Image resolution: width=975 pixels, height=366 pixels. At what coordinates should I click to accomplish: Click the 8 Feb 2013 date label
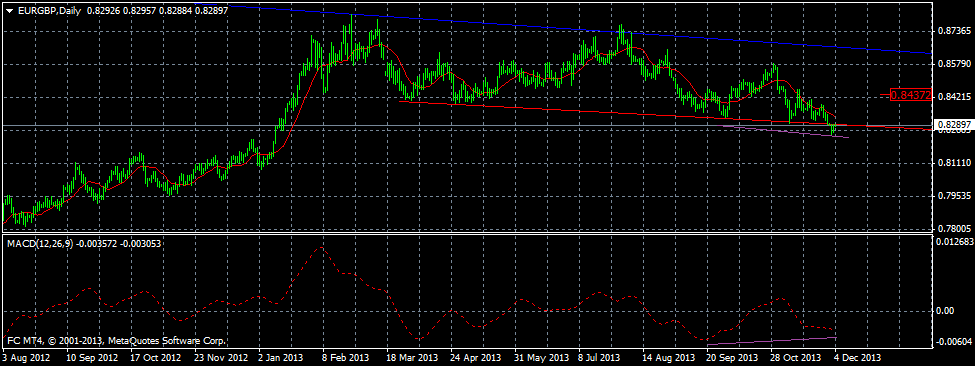pos(344,358)
